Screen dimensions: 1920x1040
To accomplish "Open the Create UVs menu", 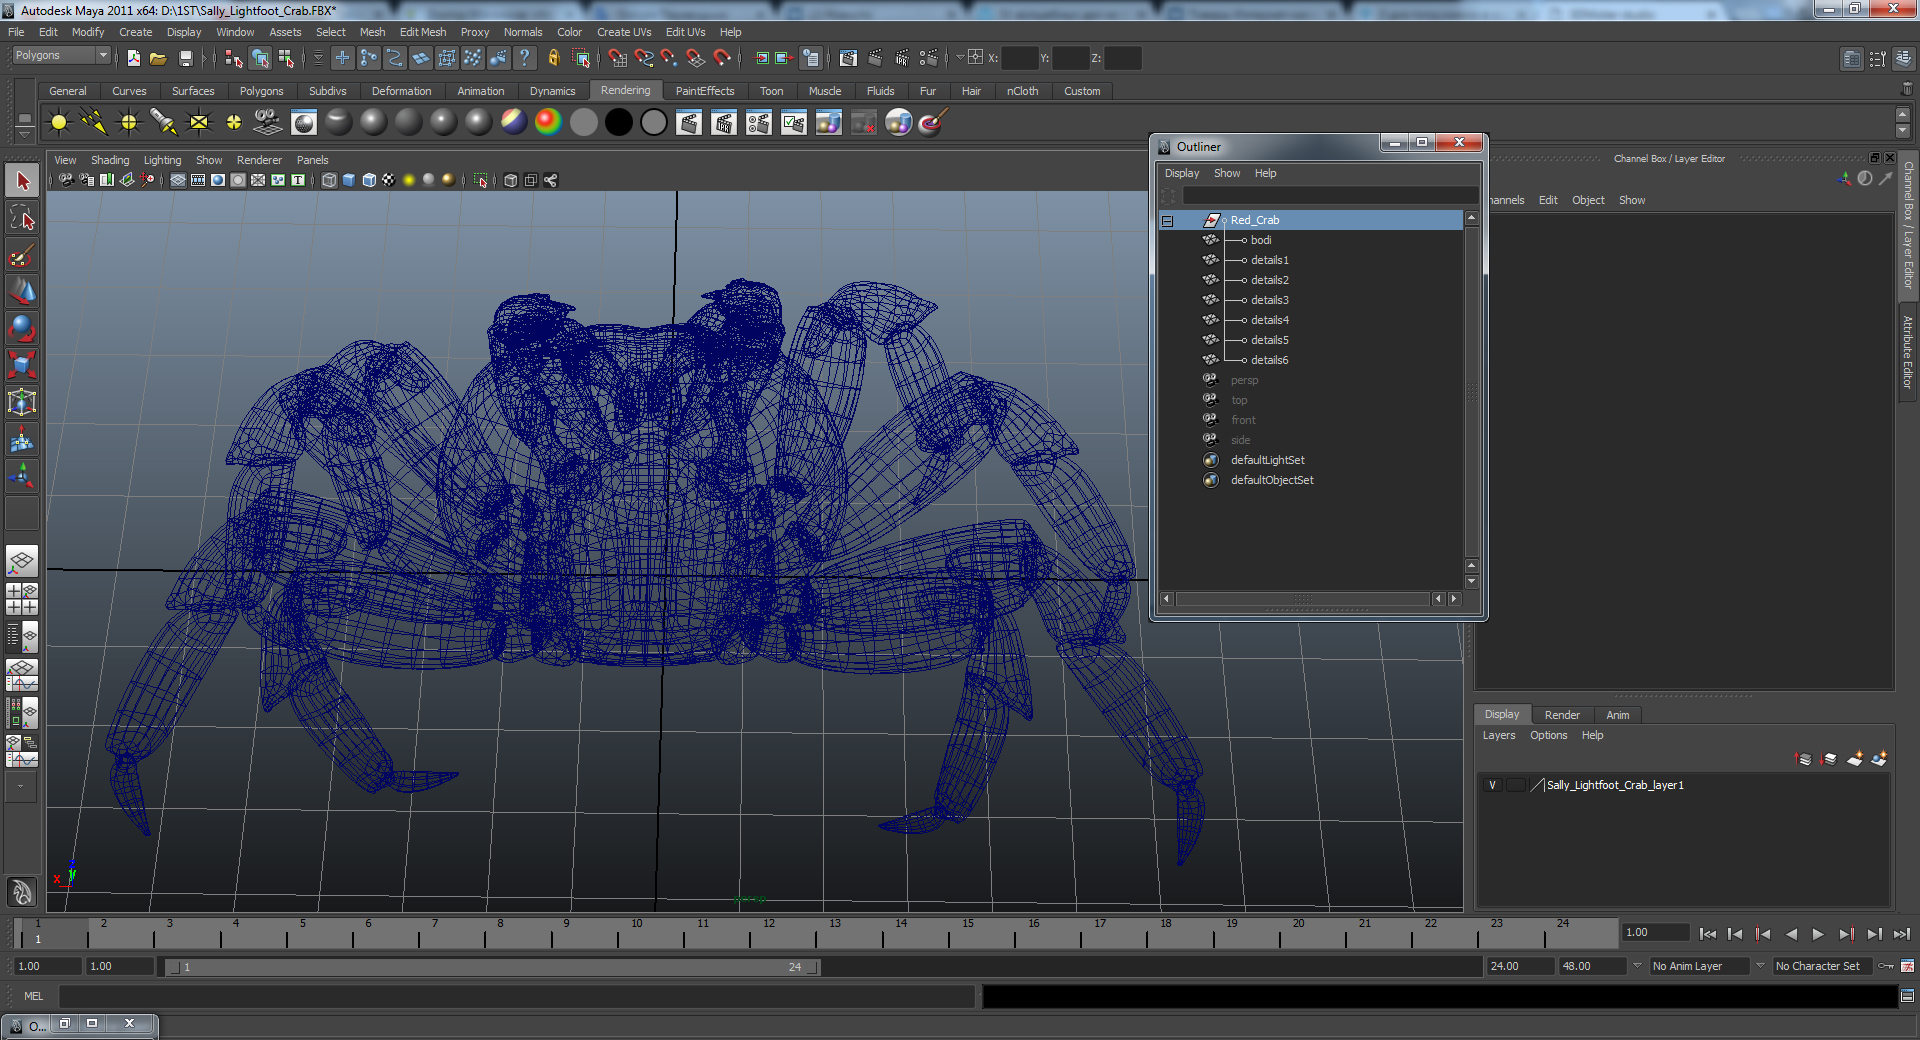I will point(624,32).
